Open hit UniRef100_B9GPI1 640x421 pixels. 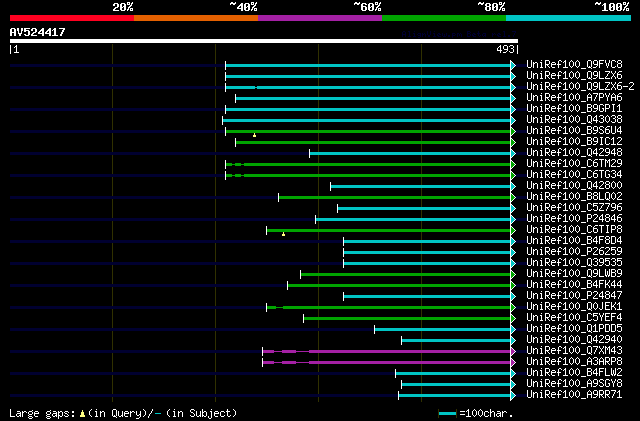click(574, 108)
